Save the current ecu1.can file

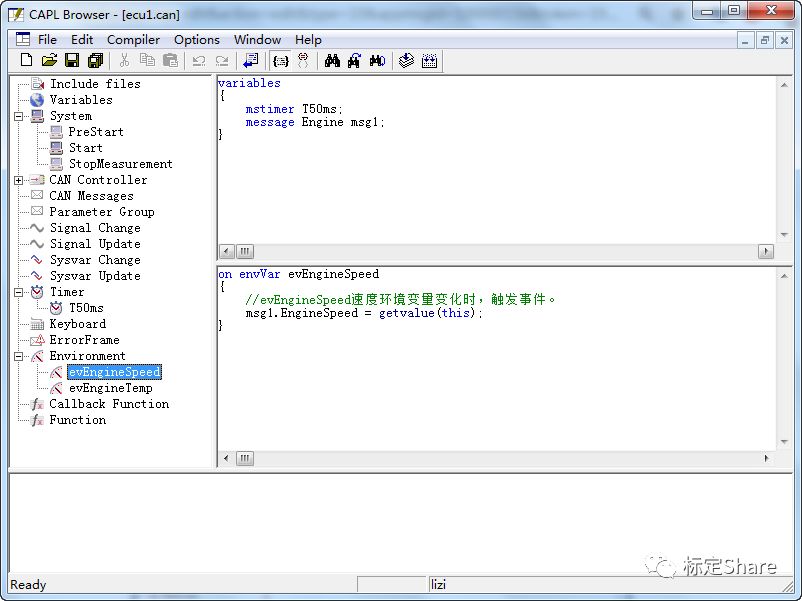coord(72,60)
